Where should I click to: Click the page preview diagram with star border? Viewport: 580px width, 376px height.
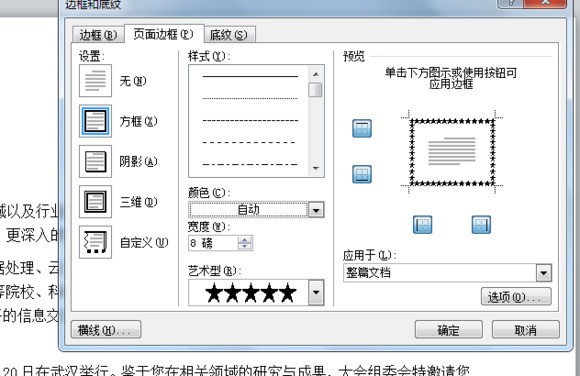(x=452, y=152)
